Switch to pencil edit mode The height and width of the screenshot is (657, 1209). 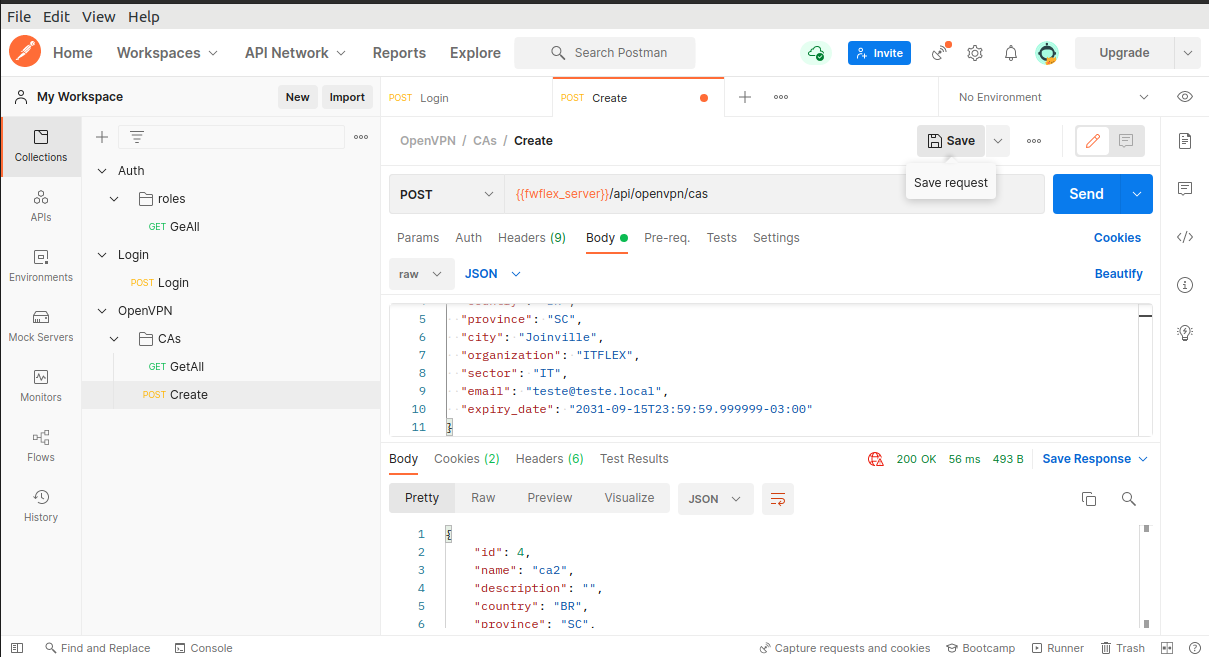1093,141
